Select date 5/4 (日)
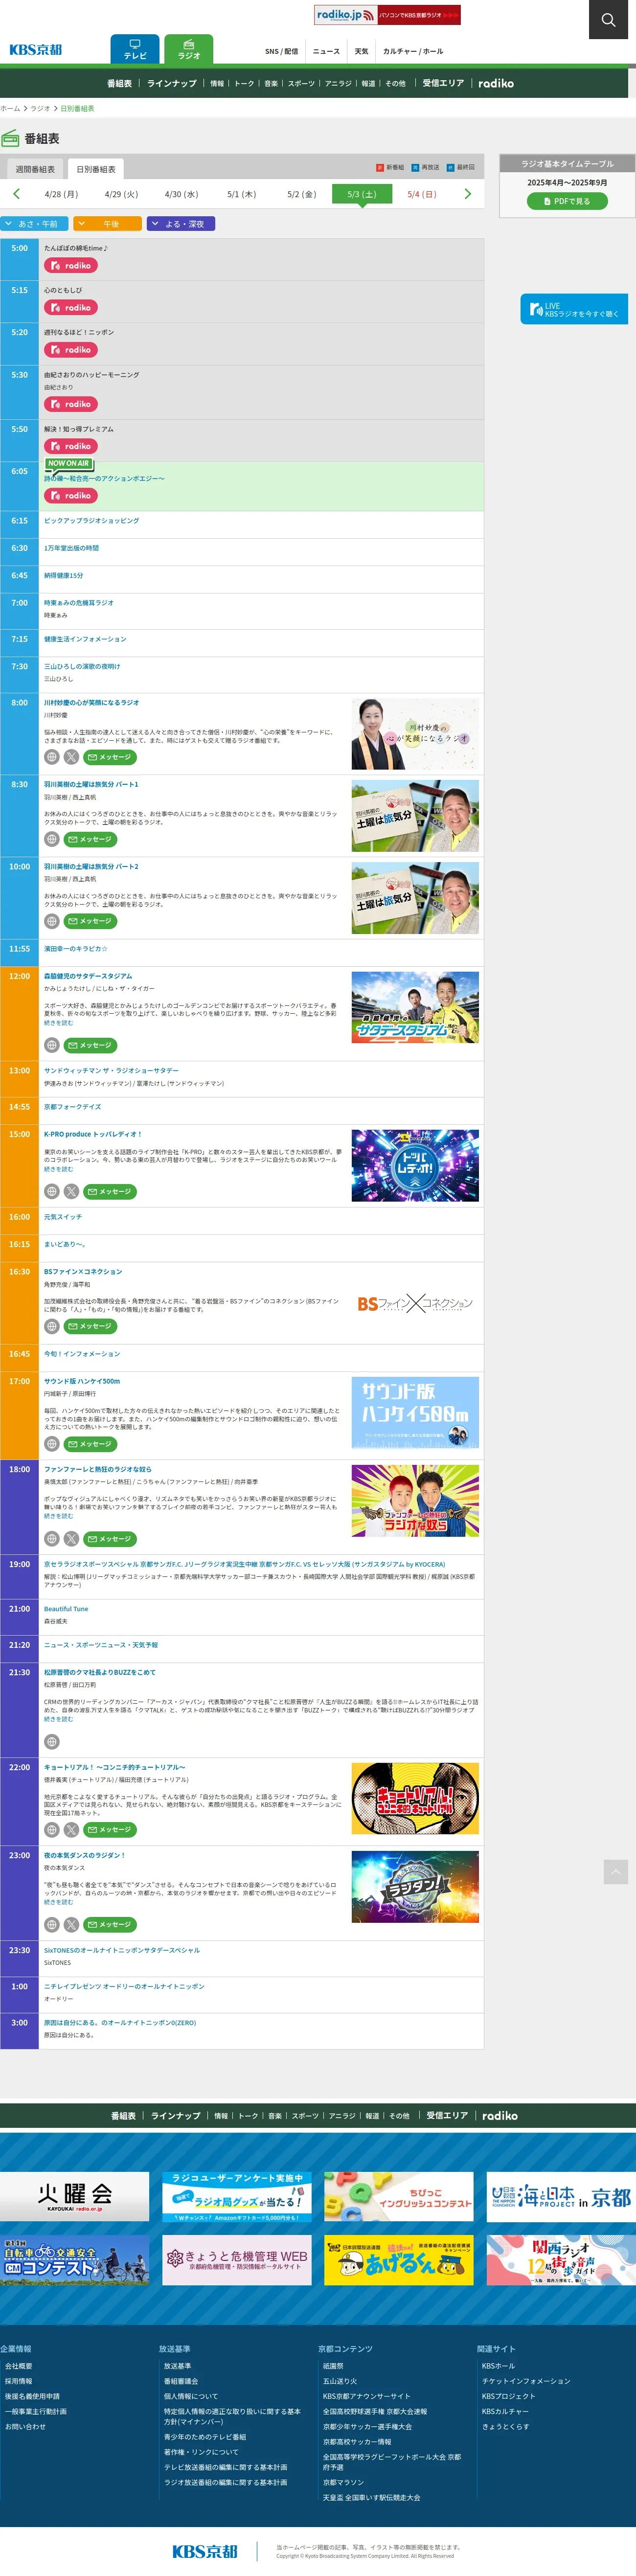636x2576 pixels. coord(422,194)
